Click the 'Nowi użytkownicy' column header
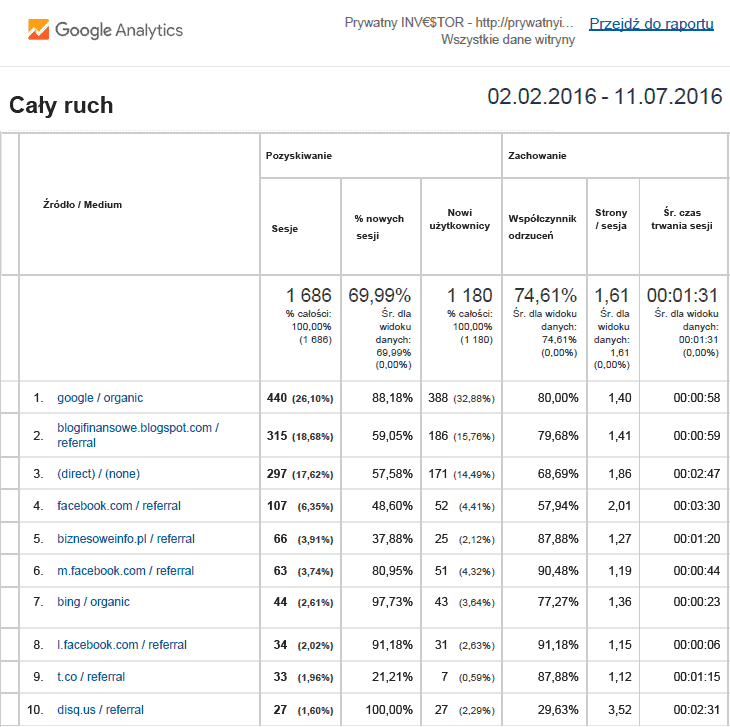The height and width of the screenshot is (727, 730). coord(460,219)
